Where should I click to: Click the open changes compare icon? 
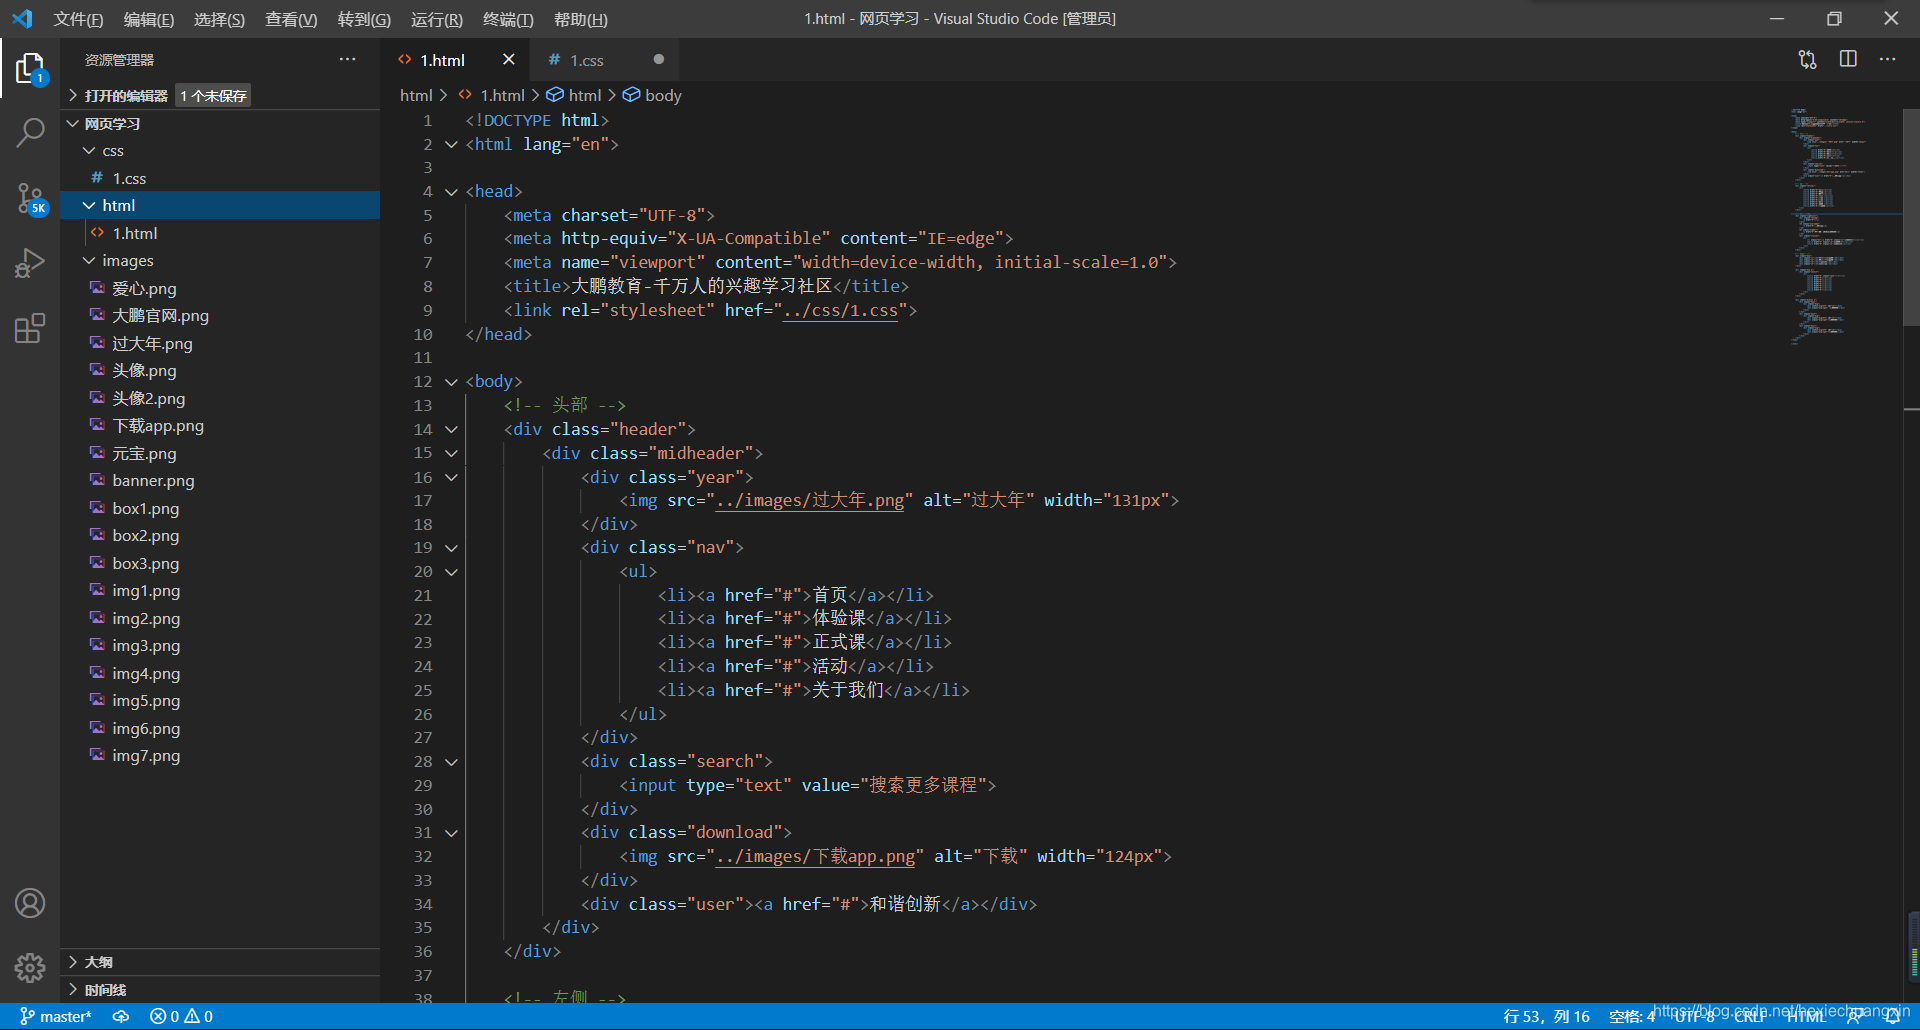1807,59
